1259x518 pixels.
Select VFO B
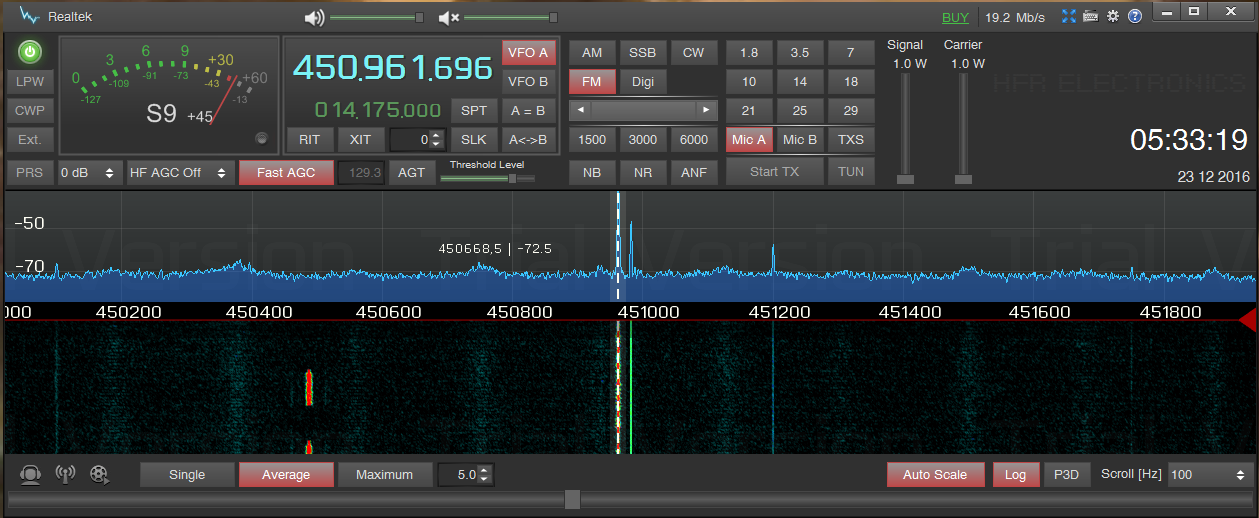[x=528, y=82]
